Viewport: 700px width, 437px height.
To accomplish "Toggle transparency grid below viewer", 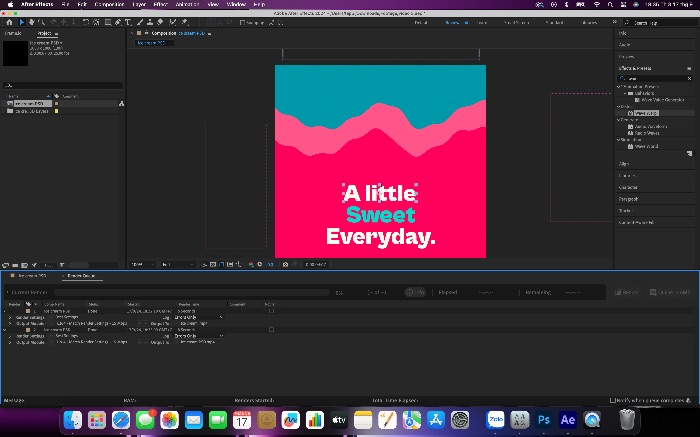I will 213,264.
